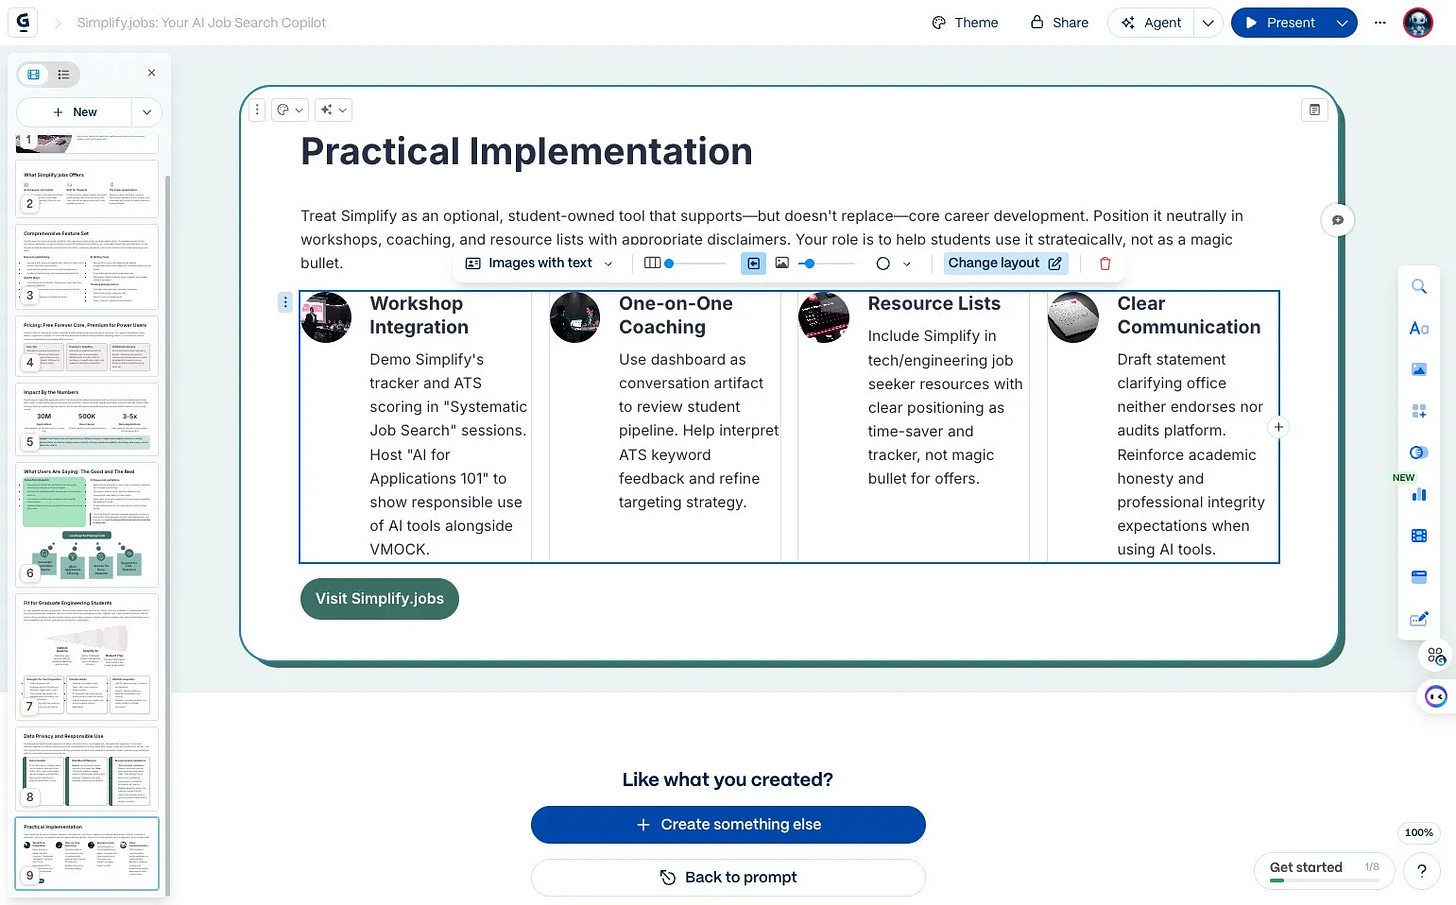The width and height of the screenshot is (1456, 905).
Task: Close the slide sidebar panel
Action: tap(151, 73)
